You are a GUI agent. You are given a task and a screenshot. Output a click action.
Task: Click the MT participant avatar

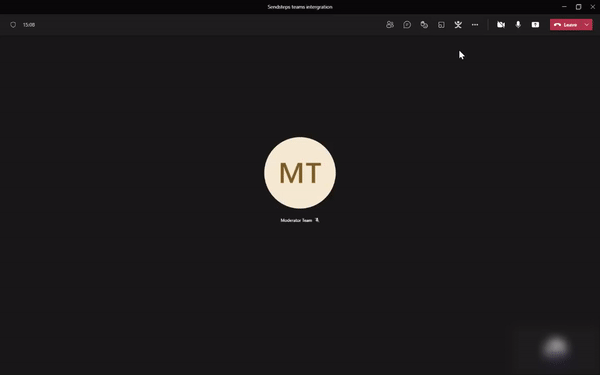tap(300, 173)
